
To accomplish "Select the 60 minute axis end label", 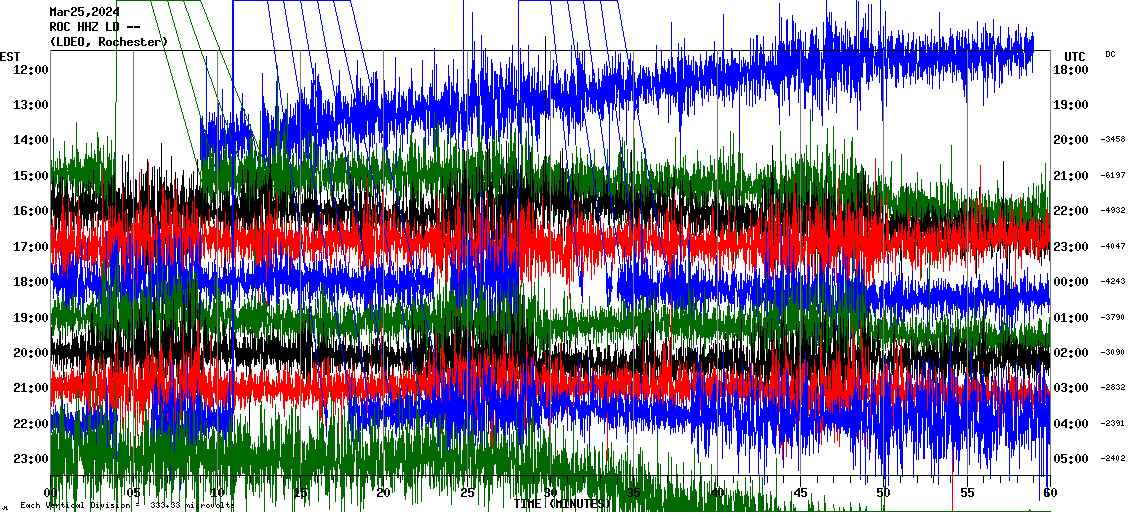I will coord(1049,493).
